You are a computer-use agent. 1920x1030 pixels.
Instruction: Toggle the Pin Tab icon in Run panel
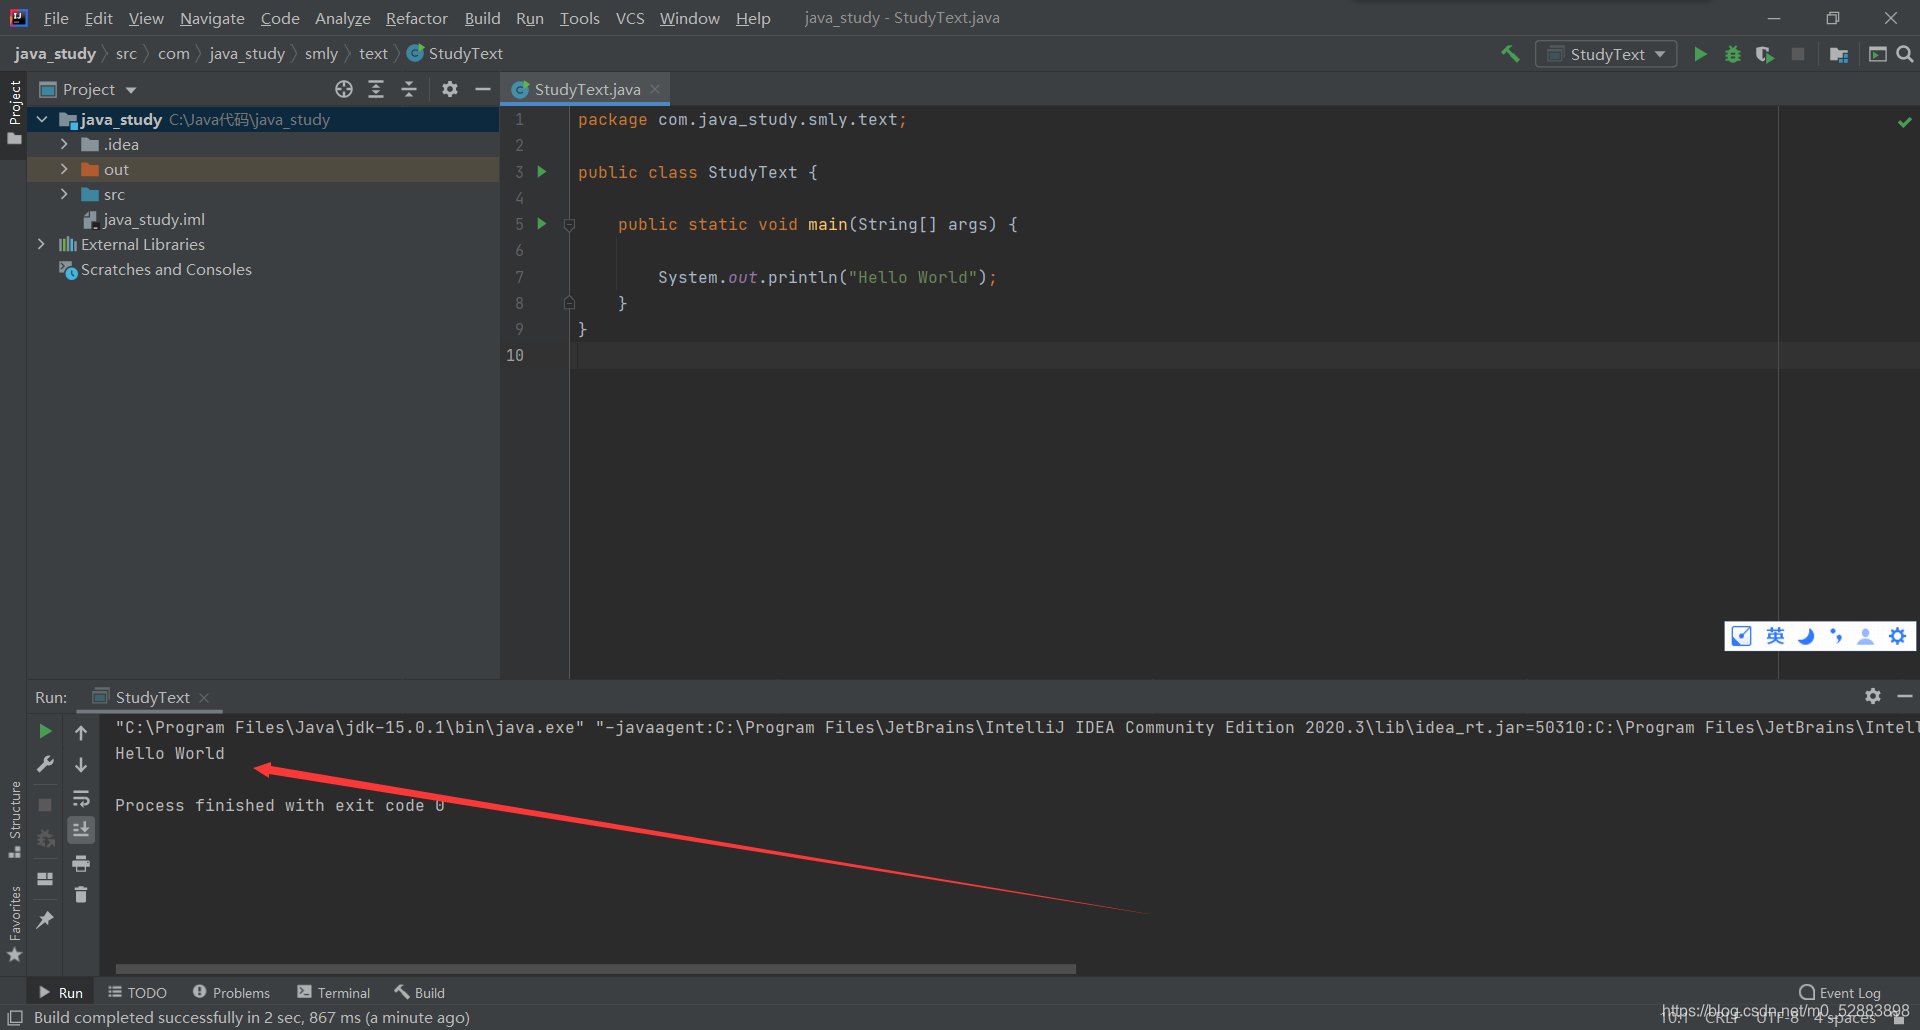(x=45, y=920)
